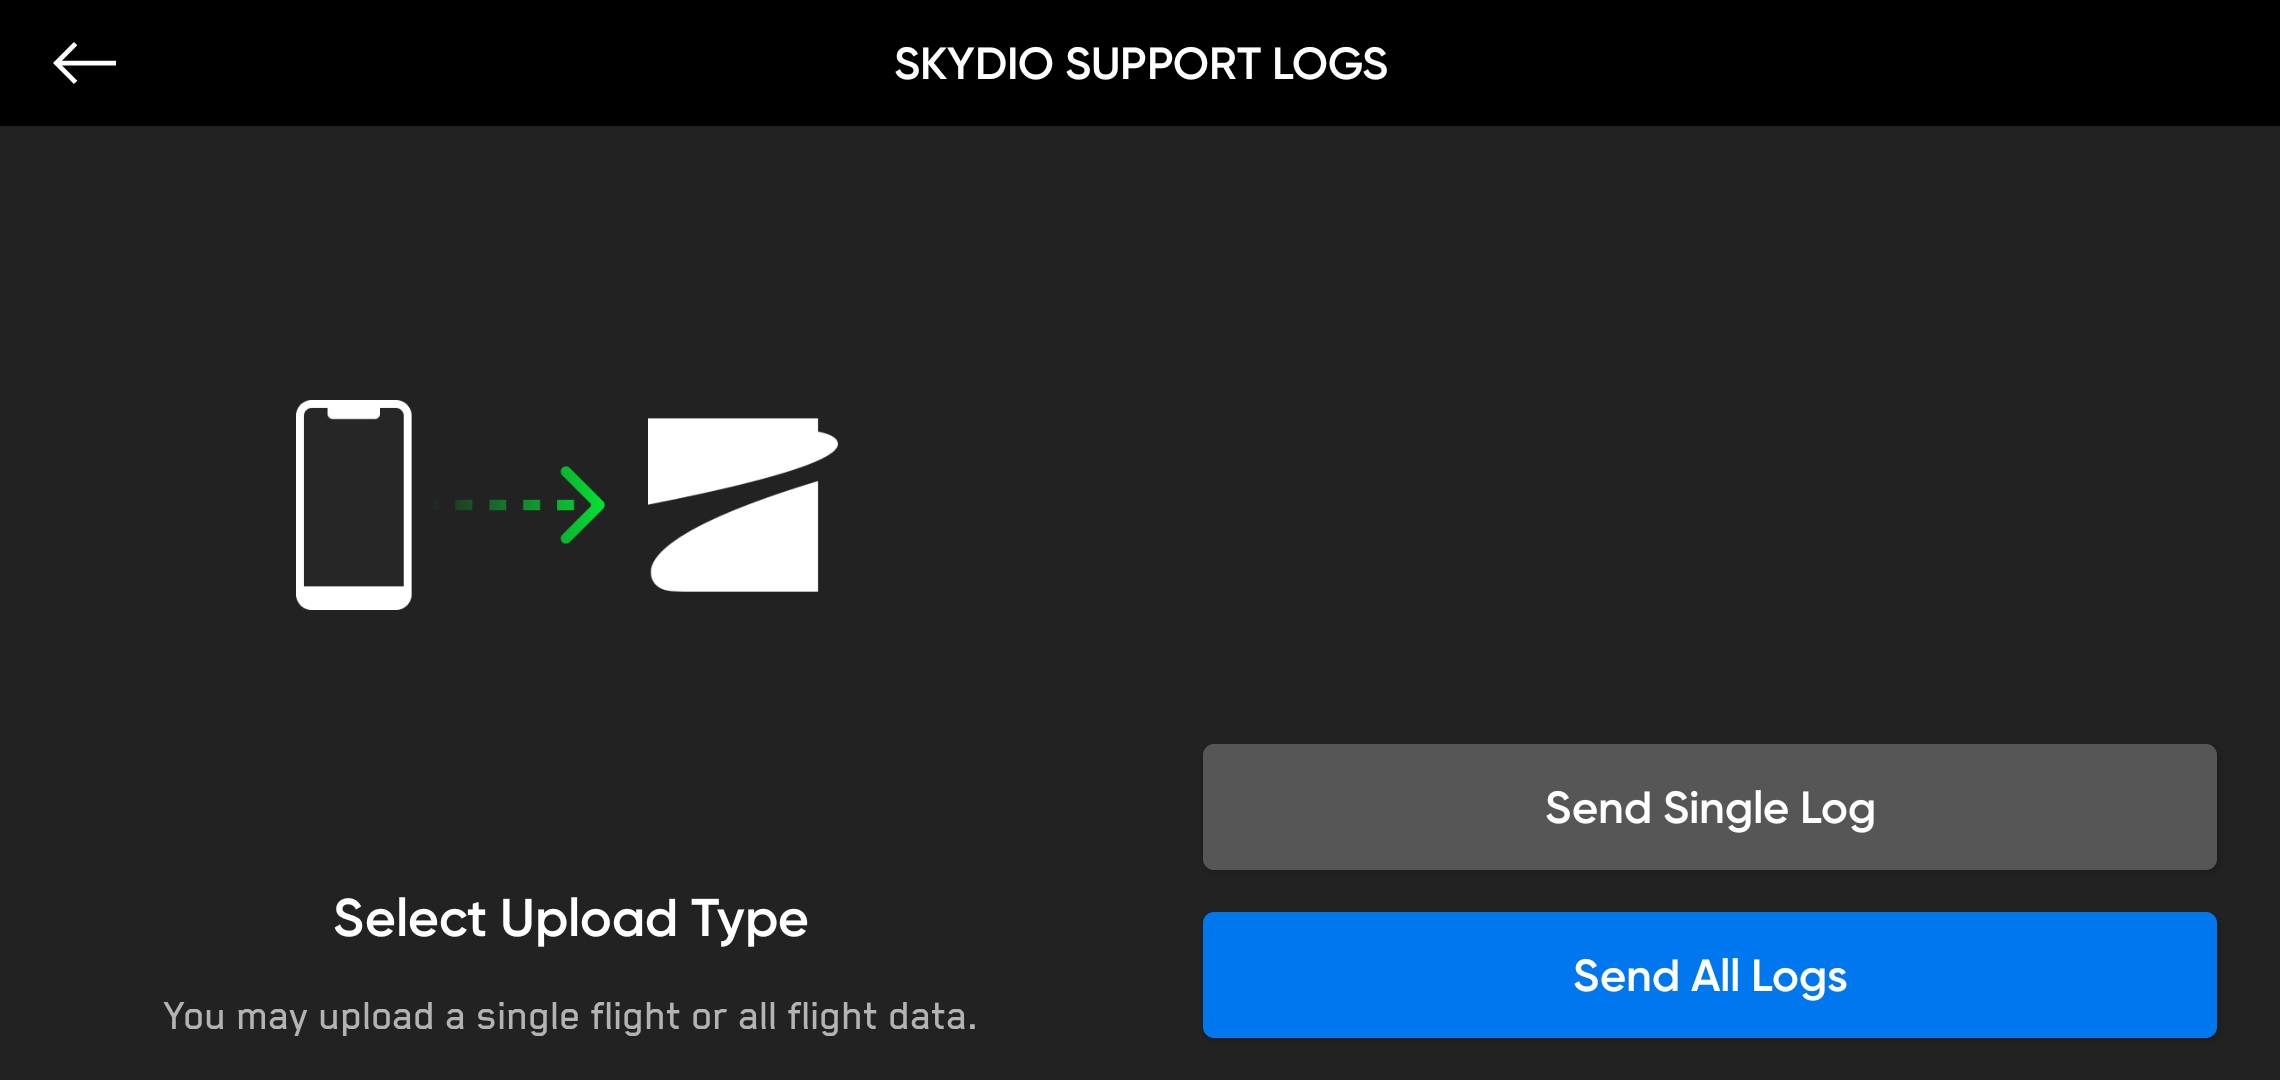Select the Skydio emblem right of arrow
This screenshot has height=1080, width=2280.
[740, 505]
